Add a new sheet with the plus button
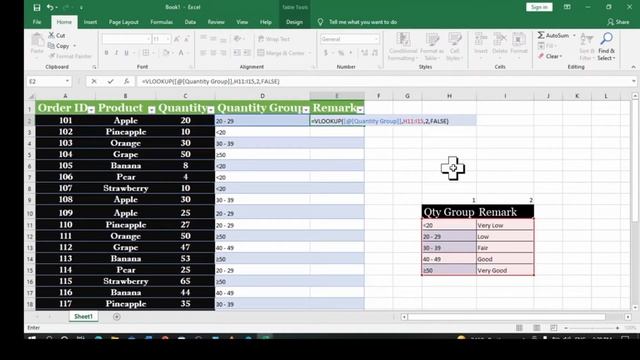640x360 pixels. pyautogui.click(x=117, y=316)
